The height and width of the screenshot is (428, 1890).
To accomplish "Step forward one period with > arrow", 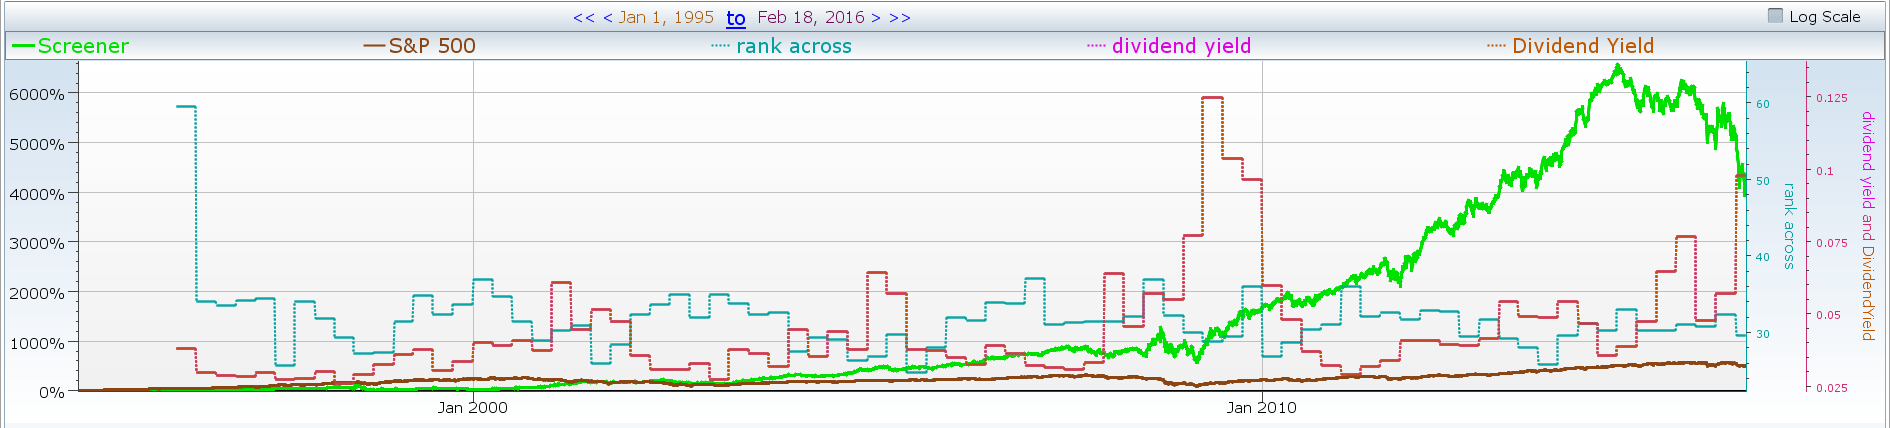I will pyautogui.click(x=876, y=18).
